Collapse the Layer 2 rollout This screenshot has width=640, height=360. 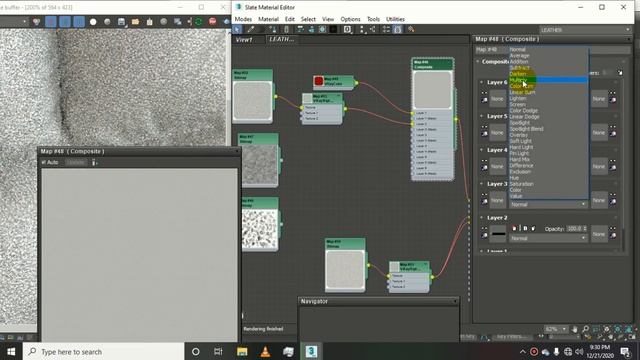pos(482,218)
